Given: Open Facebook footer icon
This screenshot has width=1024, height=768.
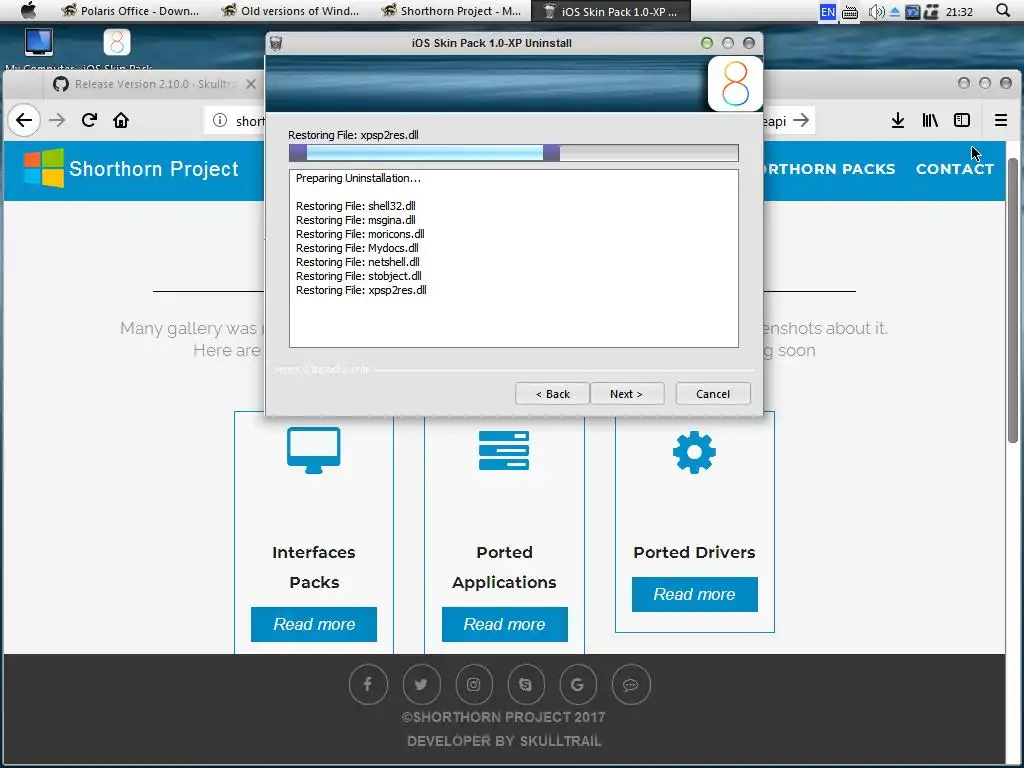Looking at the screenshot, I should coord(368,684).
